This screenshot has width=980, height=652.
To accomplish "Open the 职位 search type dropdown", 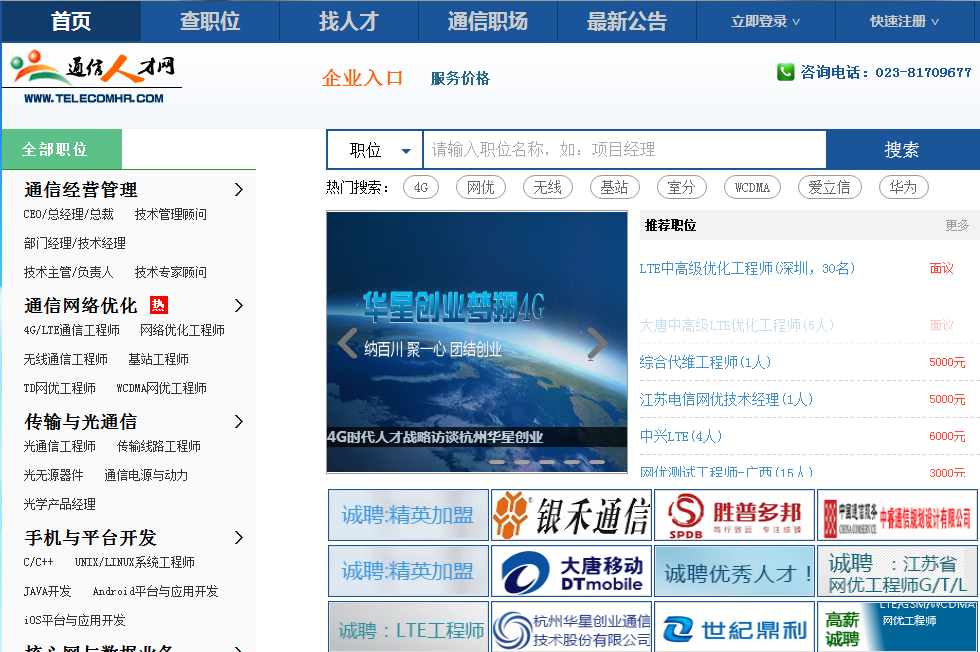I will [375, 150].
